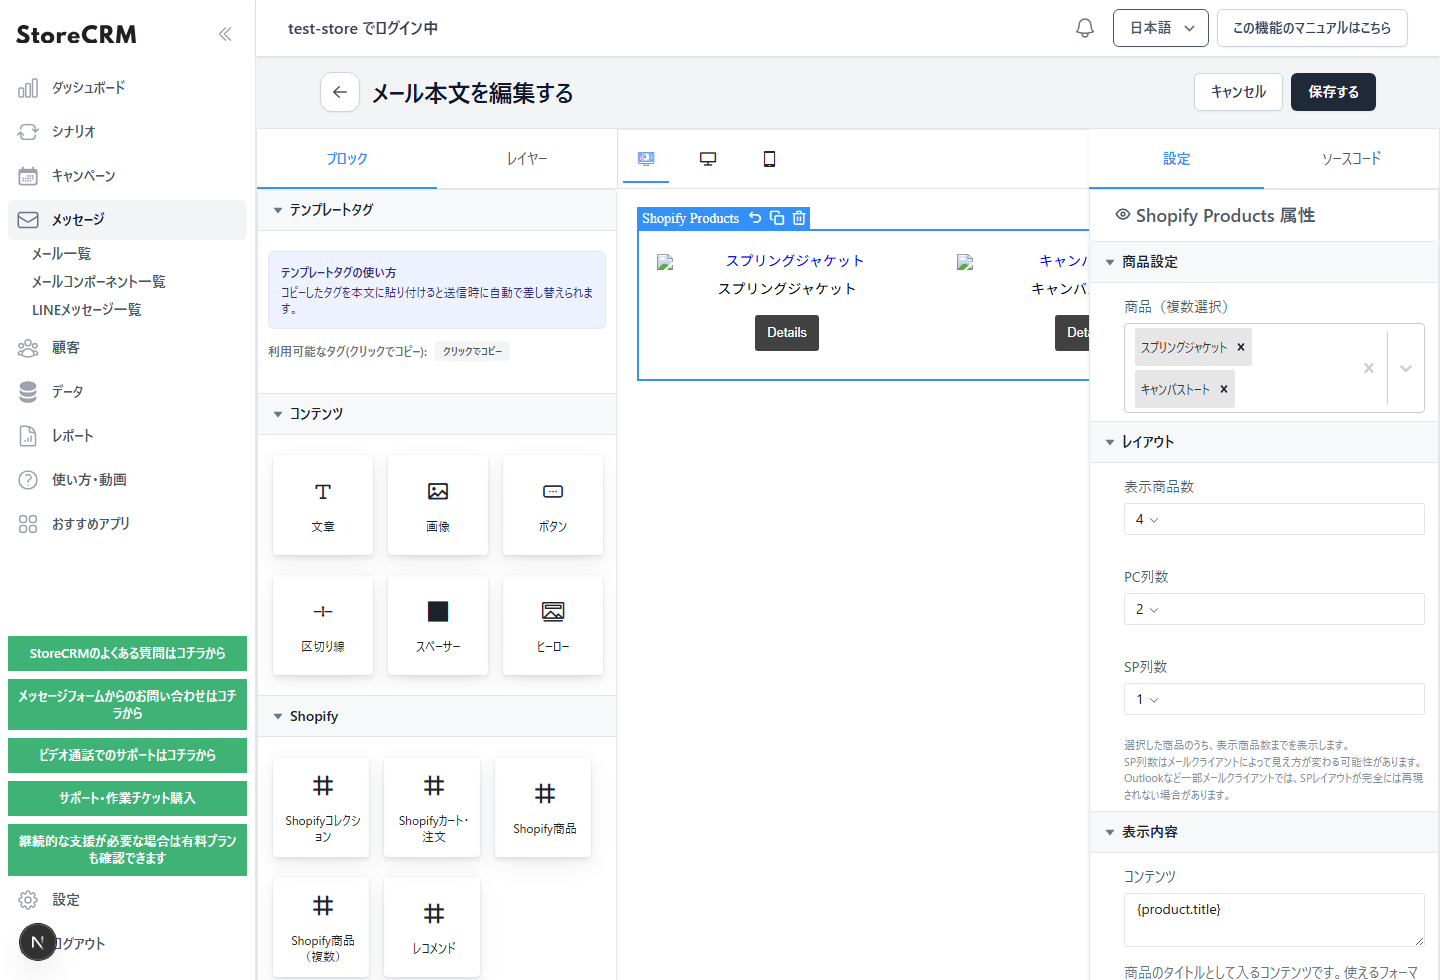
Task: Select the 文章 text block
Action: [x=323, y=505]
